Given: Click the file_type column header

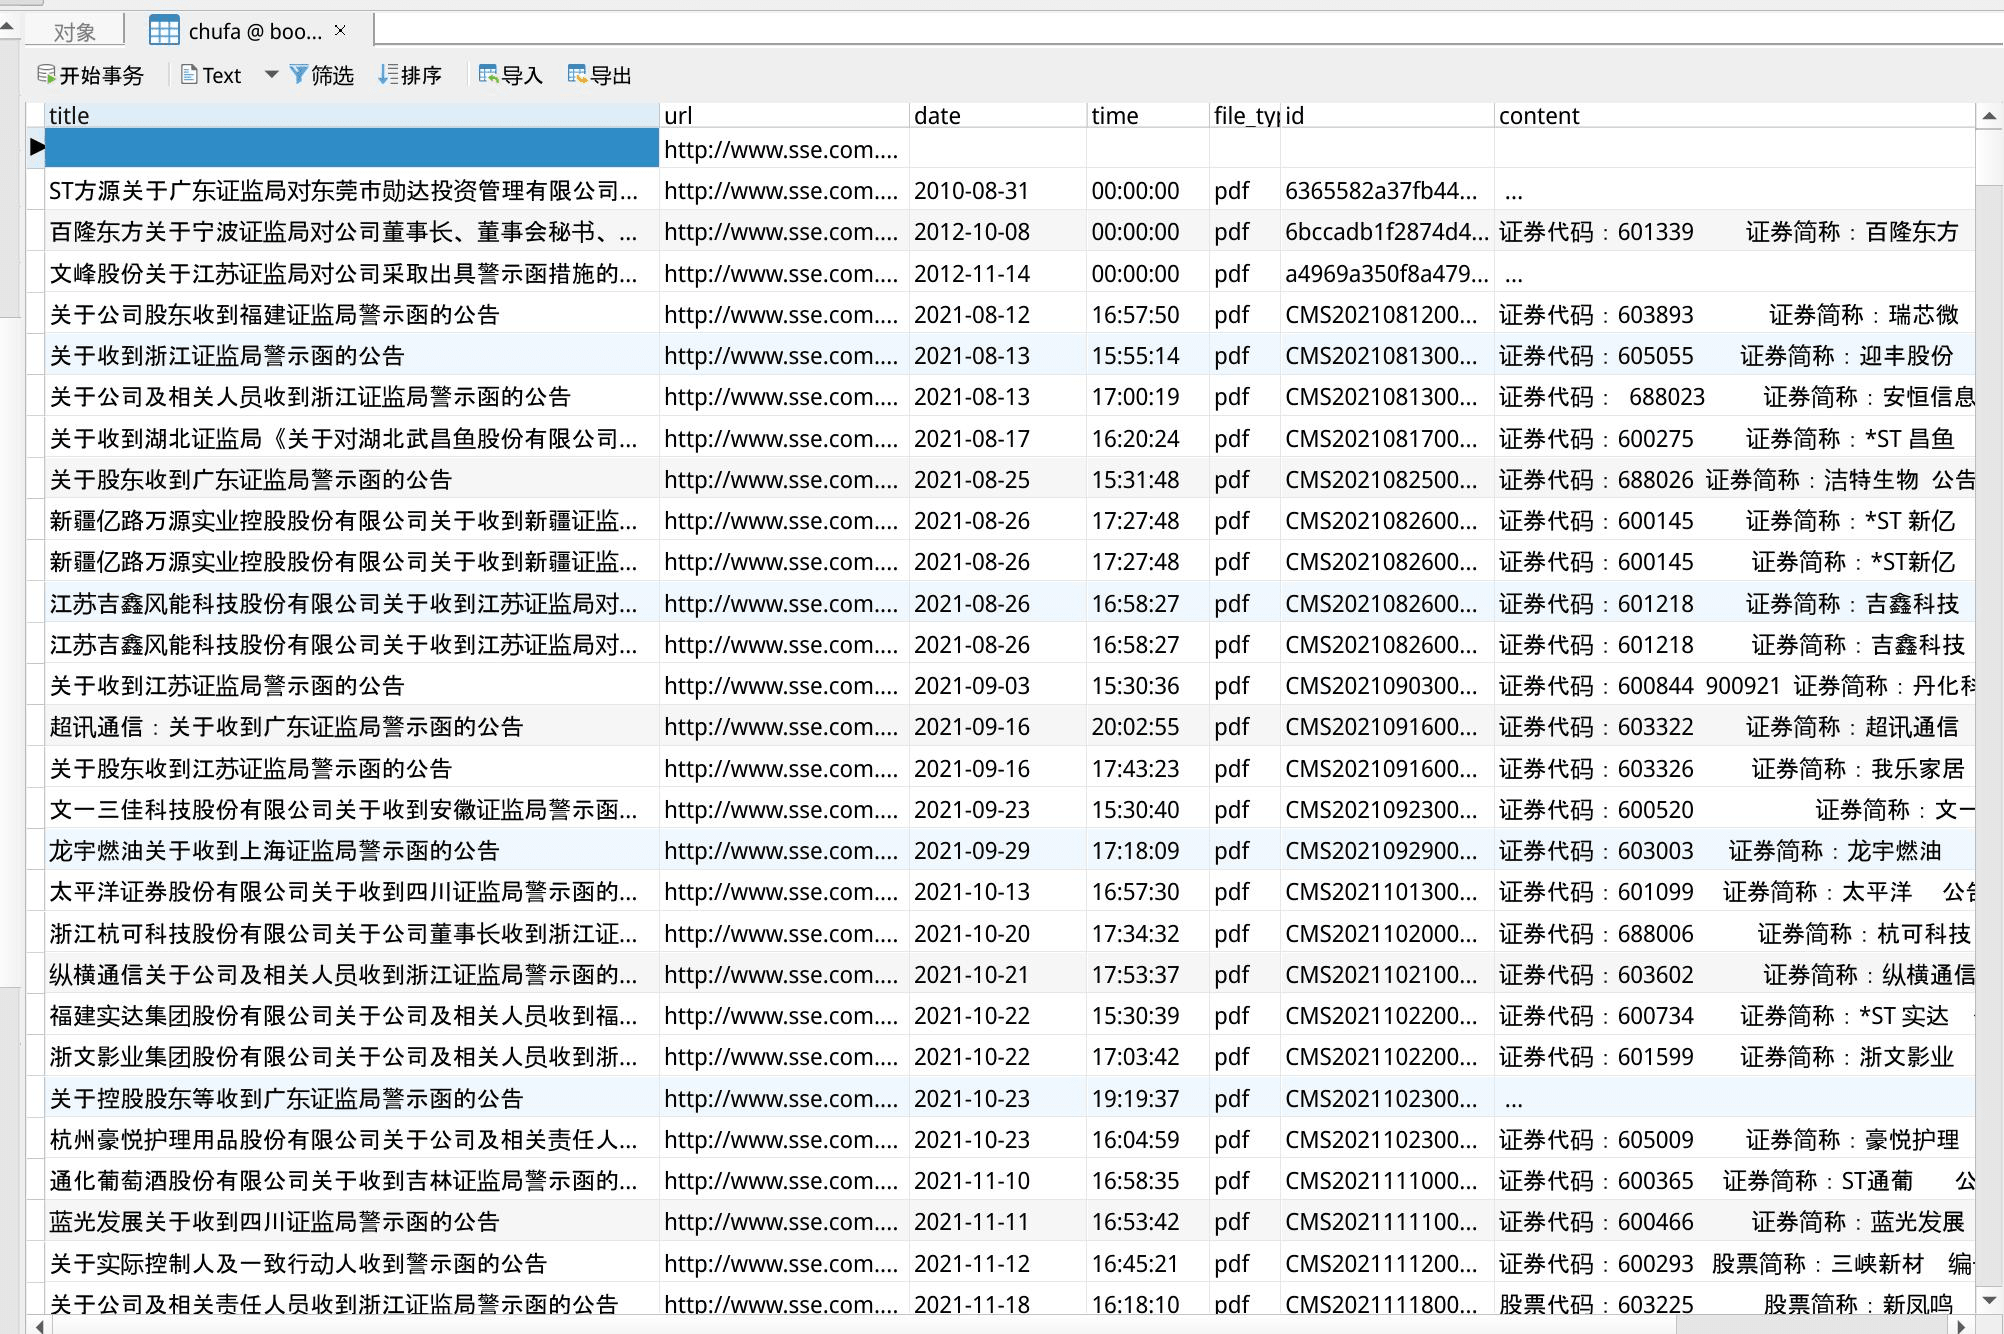Looking at the screenshot, I should 1245,115.
